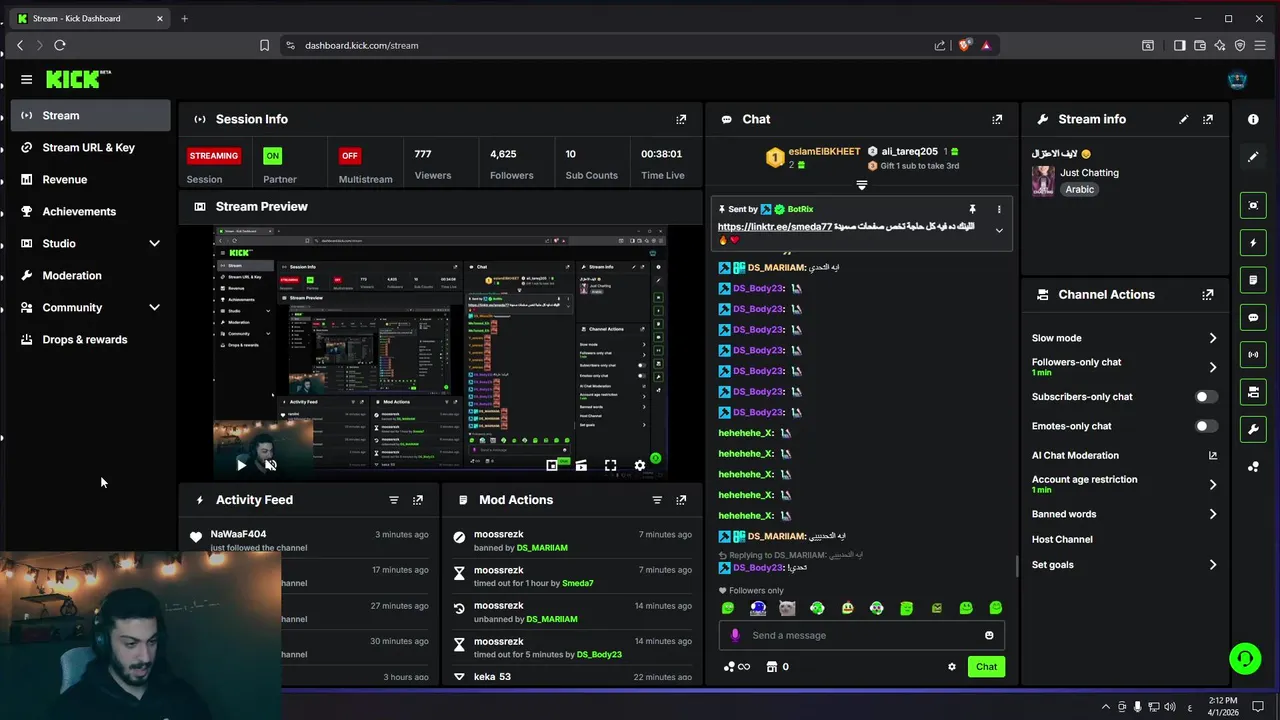
Task: Click the purple microphone icon in chat input
Action: [735, 635]
